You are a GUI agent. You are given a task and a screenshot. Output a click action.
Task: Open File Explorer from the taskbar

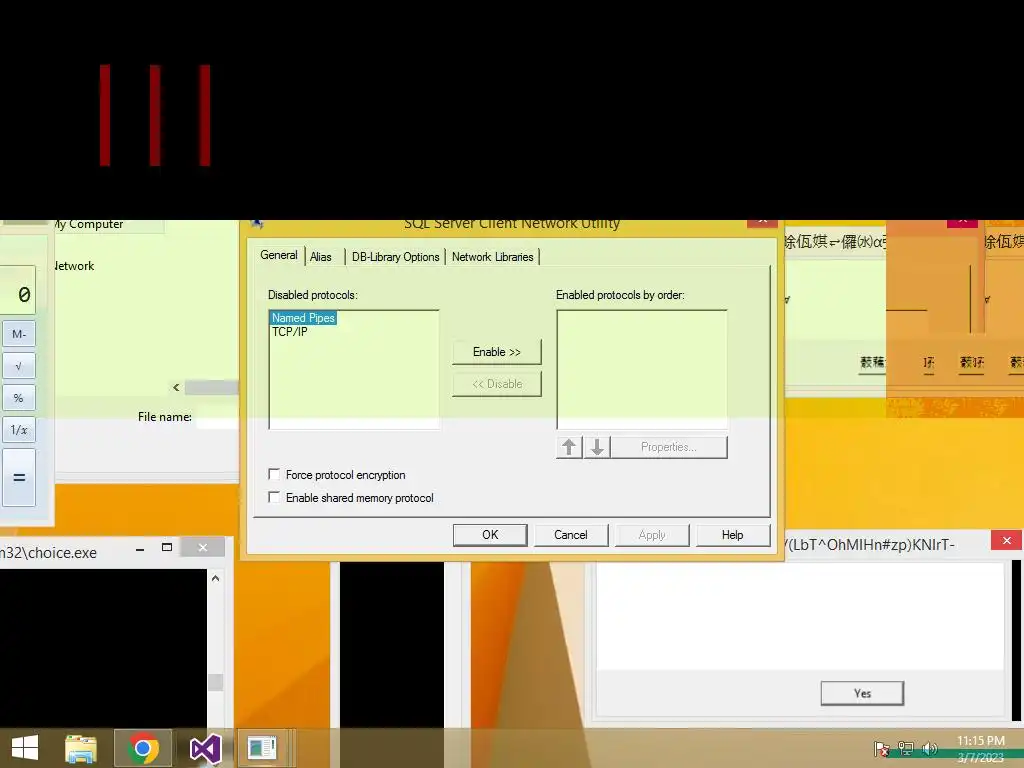pyautogui.click(x=81, y=748)
